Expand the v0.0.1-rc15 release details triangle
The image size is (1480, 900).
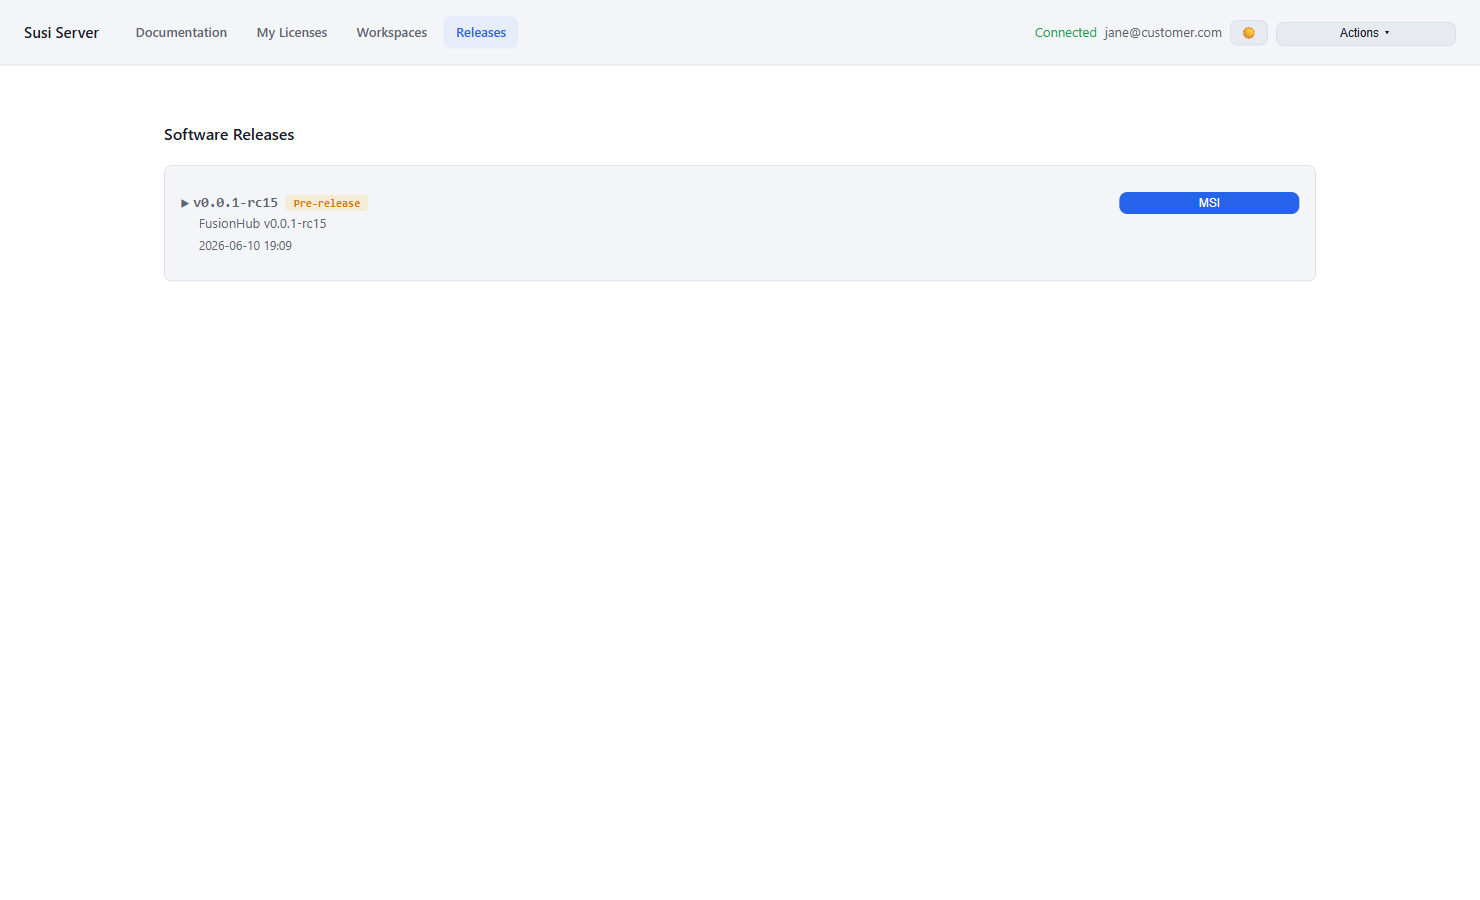[x=185, y=203]
